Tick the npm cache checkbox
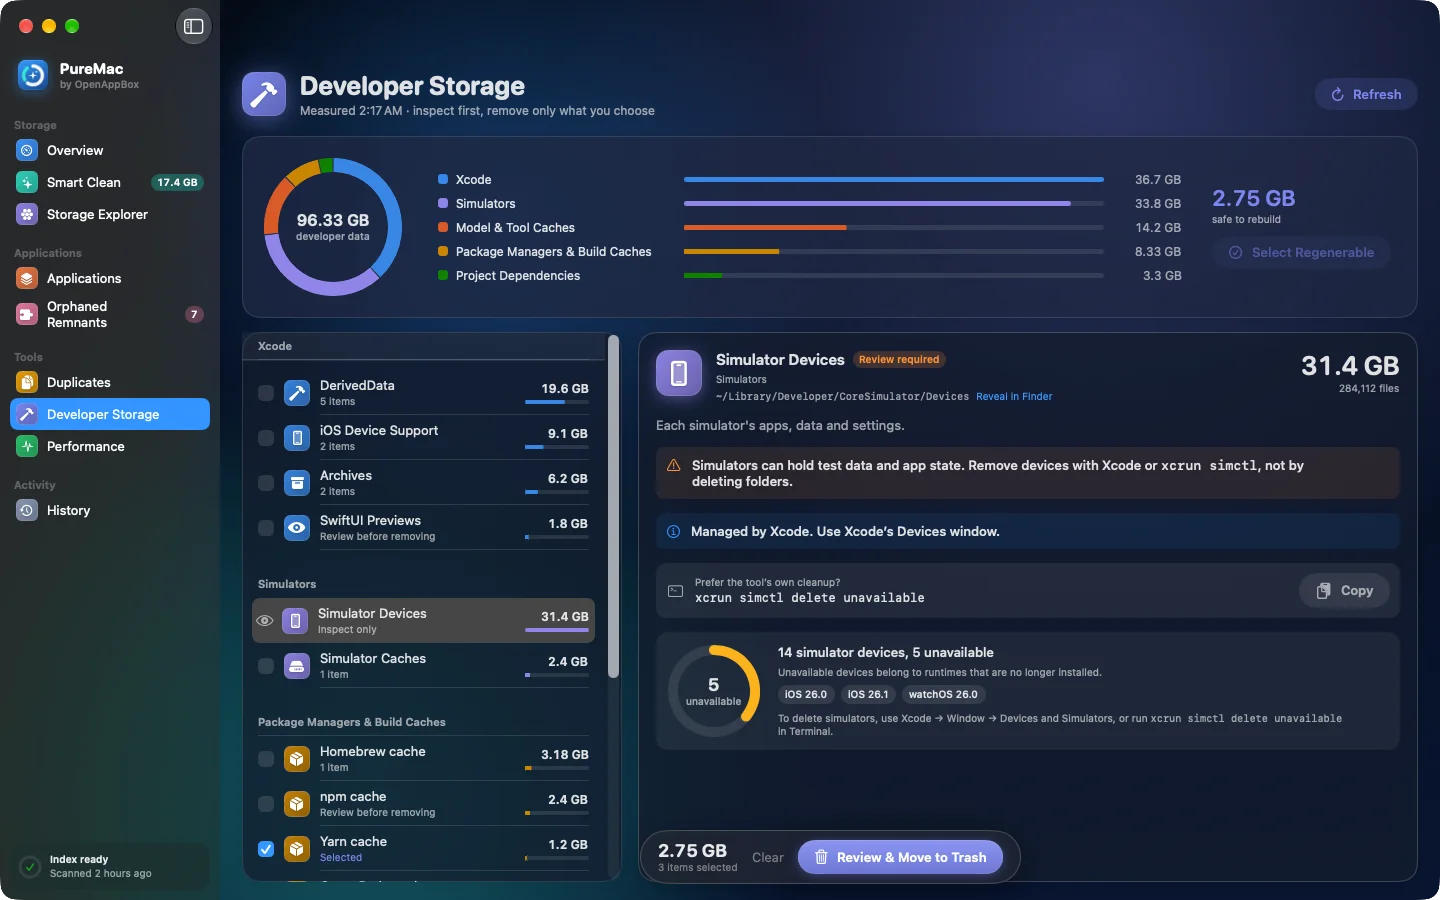The width and height of the screenshot is (1440, 900). [x=266, y=804]
